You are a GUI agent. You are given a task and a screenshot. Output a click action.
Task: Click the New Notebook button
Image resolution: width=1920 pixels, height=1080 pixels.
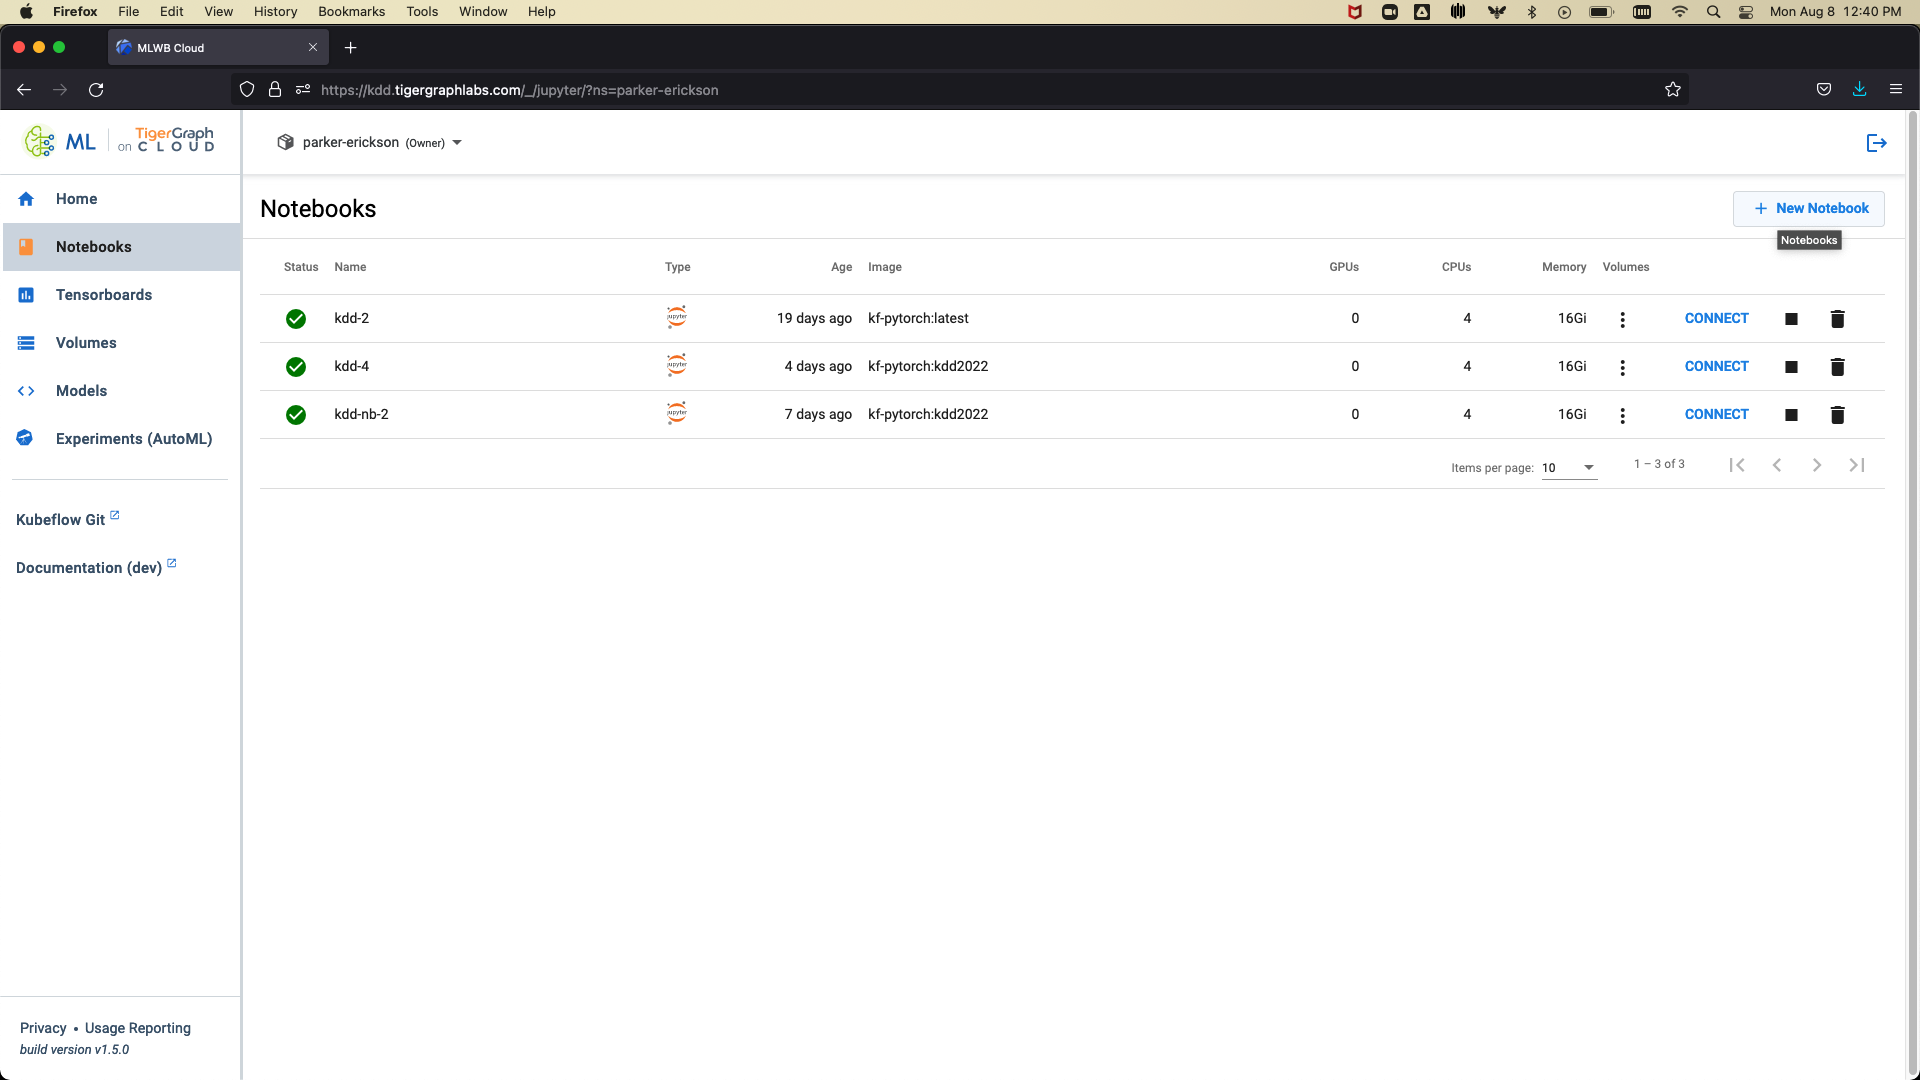coord(1808,209)
